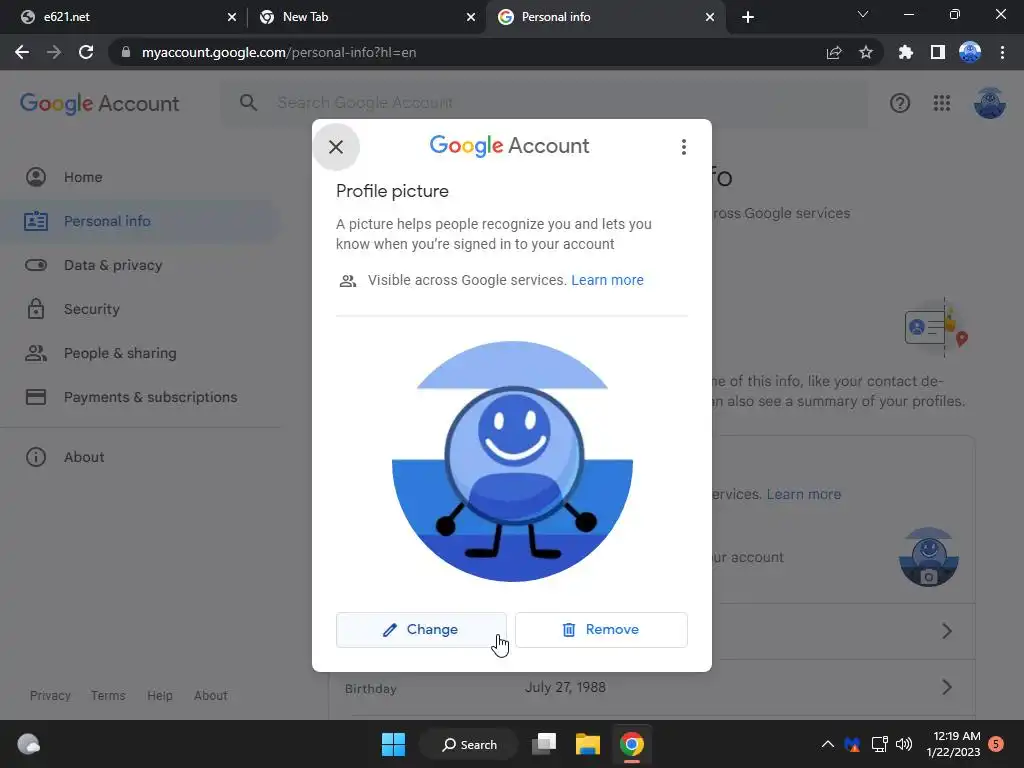Click the Remove profile picture button
Image resolution: width=1024 pixels, height=768 pixels.
[601, 630]
